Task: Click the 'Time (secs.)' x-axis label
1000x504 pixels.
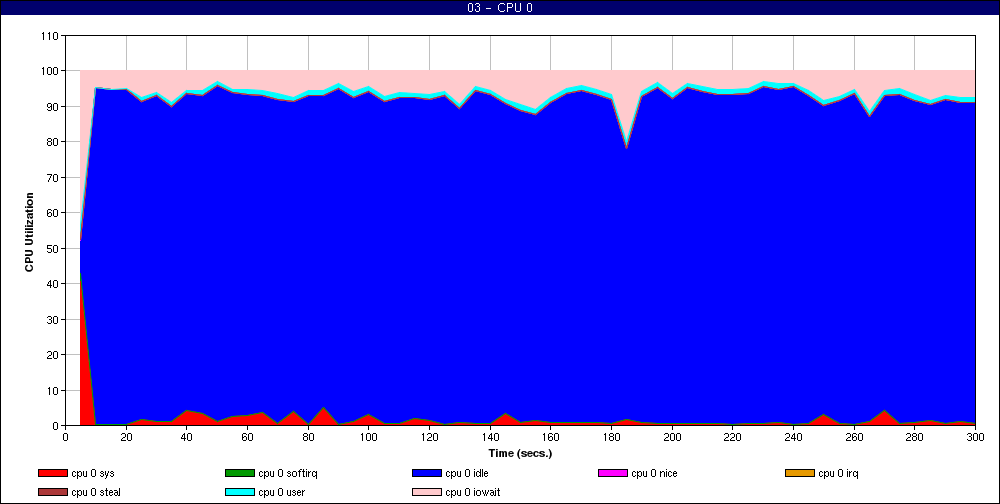Action: 520,454
